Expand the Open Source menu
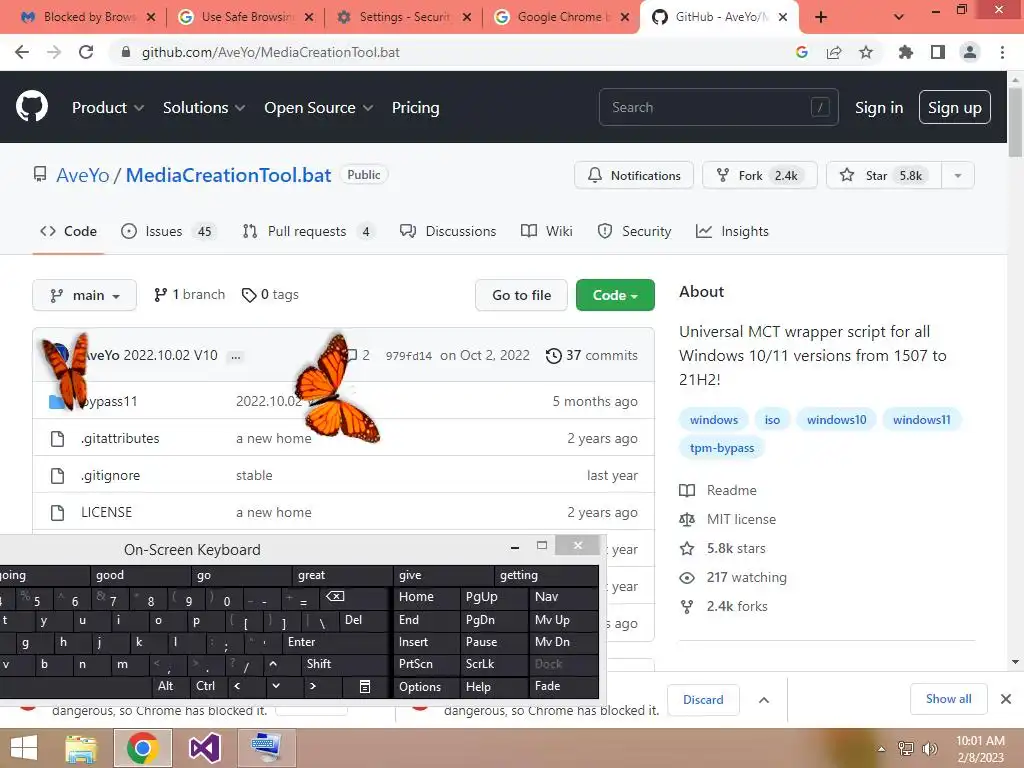1024x768 pixels. (x=319, y=107)
